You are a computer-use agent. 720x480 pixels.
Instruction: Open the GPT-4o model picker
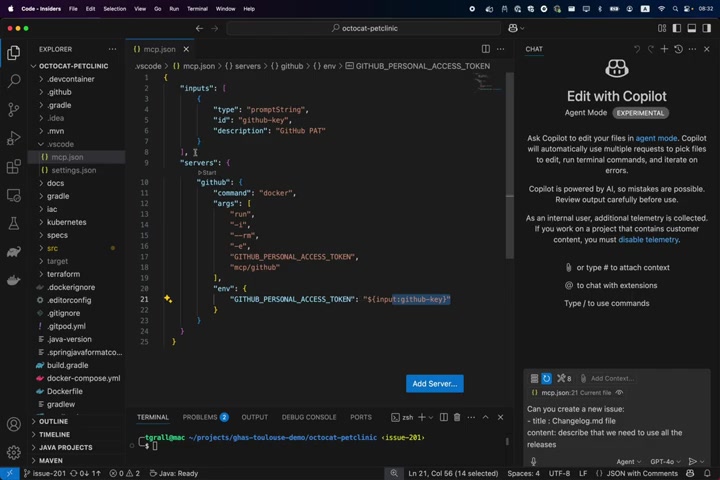[665, 462]
